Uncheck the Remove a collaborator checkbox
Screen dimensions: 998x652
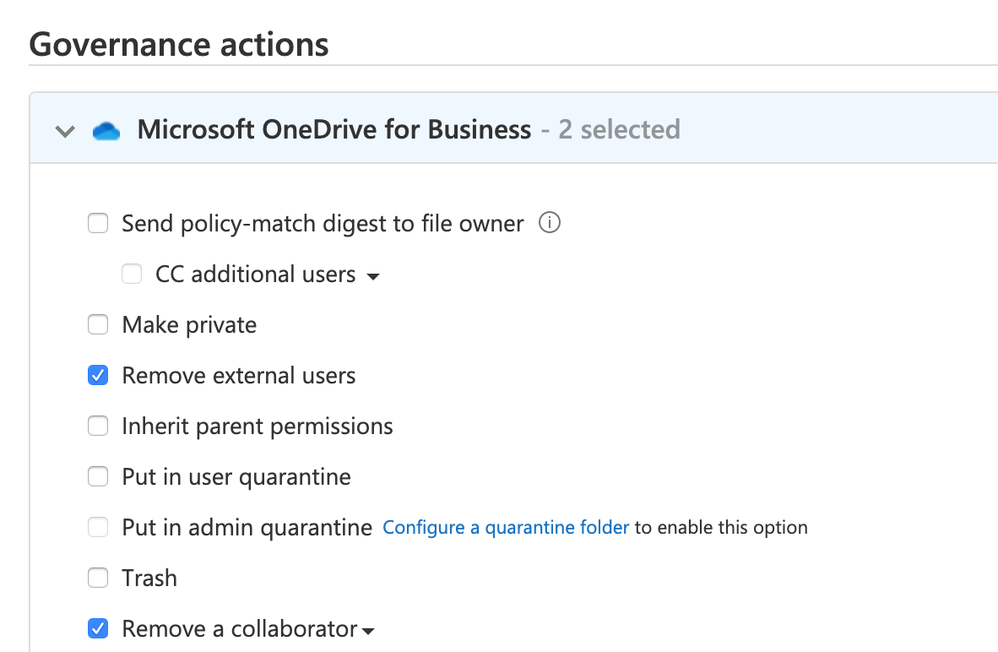[98, 629]
